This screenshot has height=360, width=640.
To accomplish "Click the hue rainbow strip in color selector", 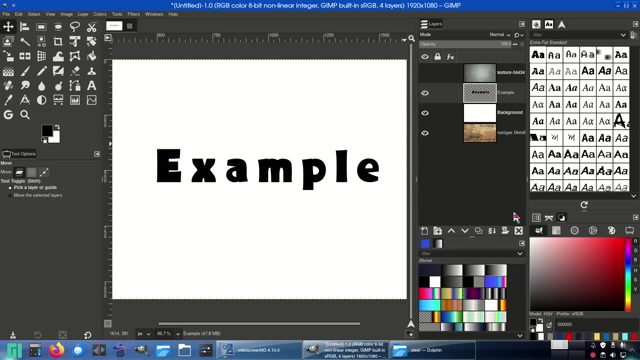I will pos(628,275).
